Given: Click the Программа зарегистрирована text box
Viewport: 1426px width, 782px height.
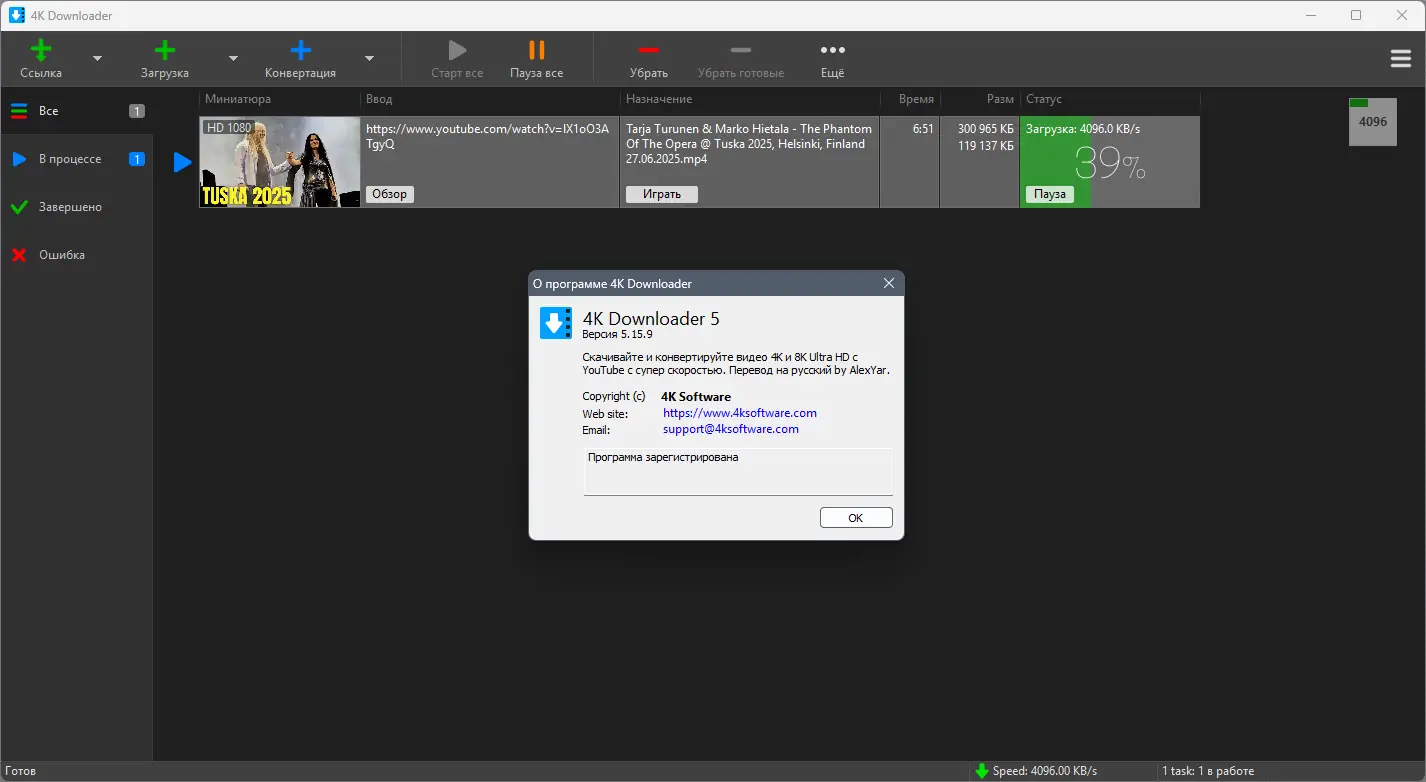Looking at the screenshot, I should coord(738,471).
